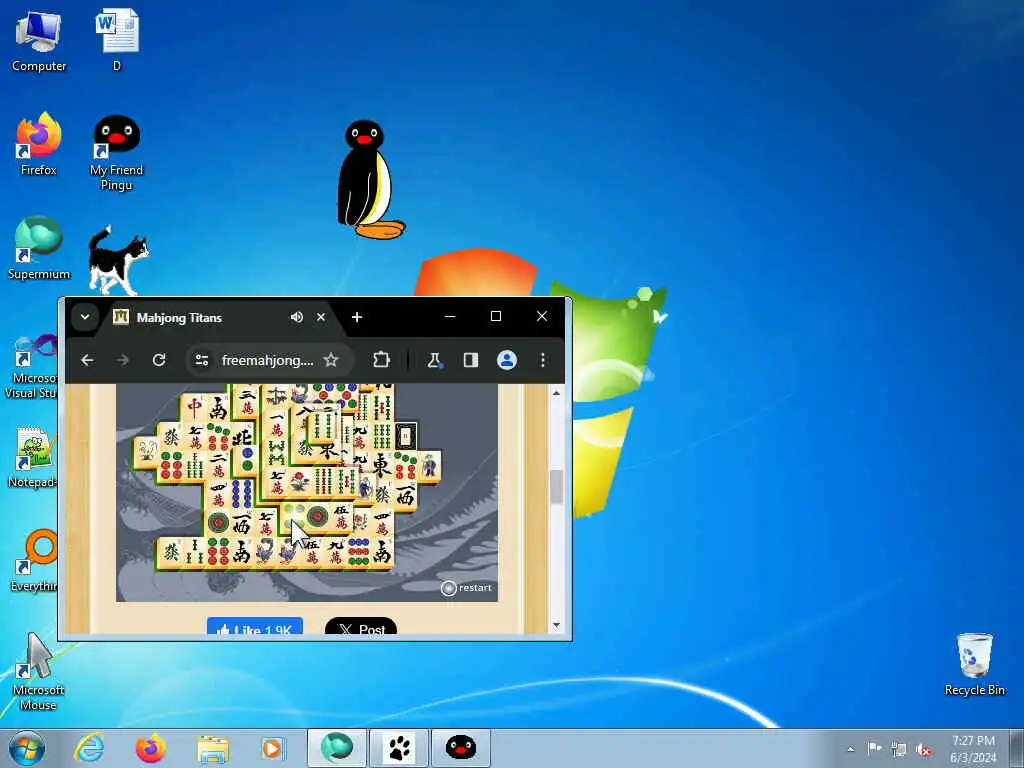Open the Notepad++ desktop shortcut
The image size is (1024, 768).
coord(32,457)
